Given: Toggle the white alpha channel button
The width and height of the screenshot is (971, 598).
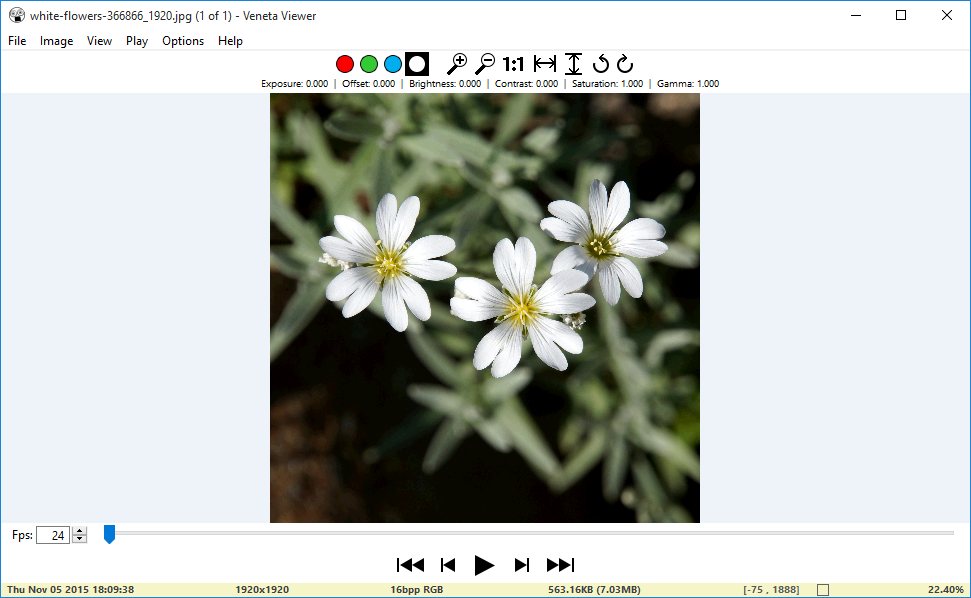Looking at the screenshot, I should pyautogui.click(x=417, y=64).
